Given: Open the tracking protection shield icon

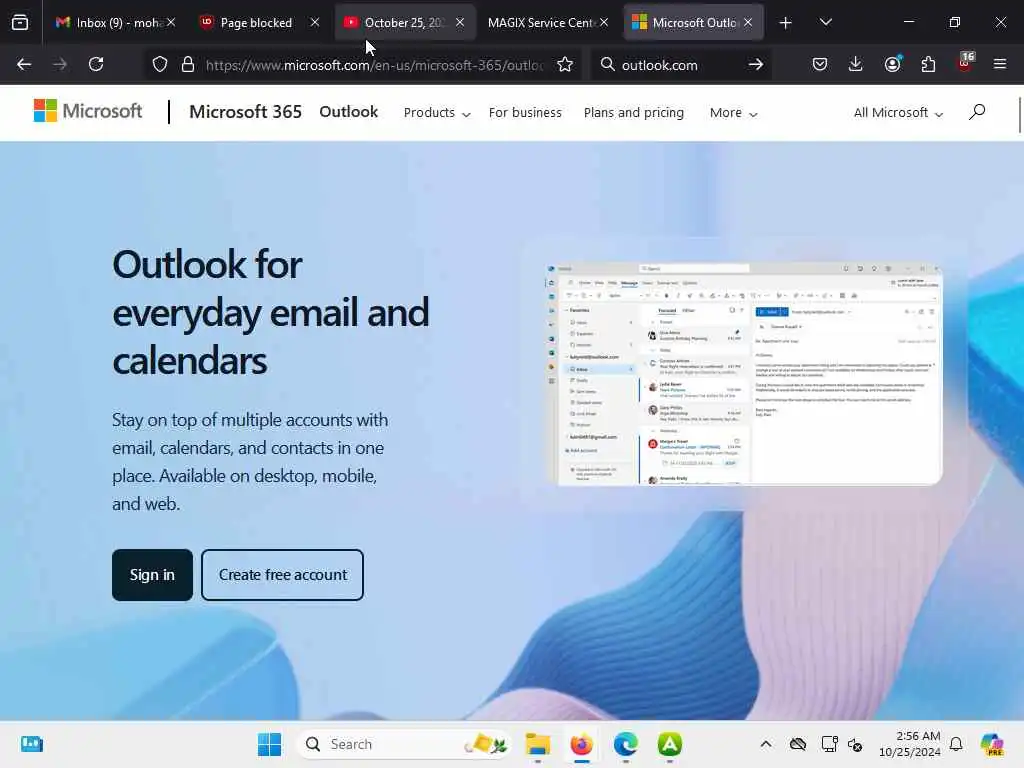Looking at the screenshot, I should pyautogui.click(x=160, y=65).
